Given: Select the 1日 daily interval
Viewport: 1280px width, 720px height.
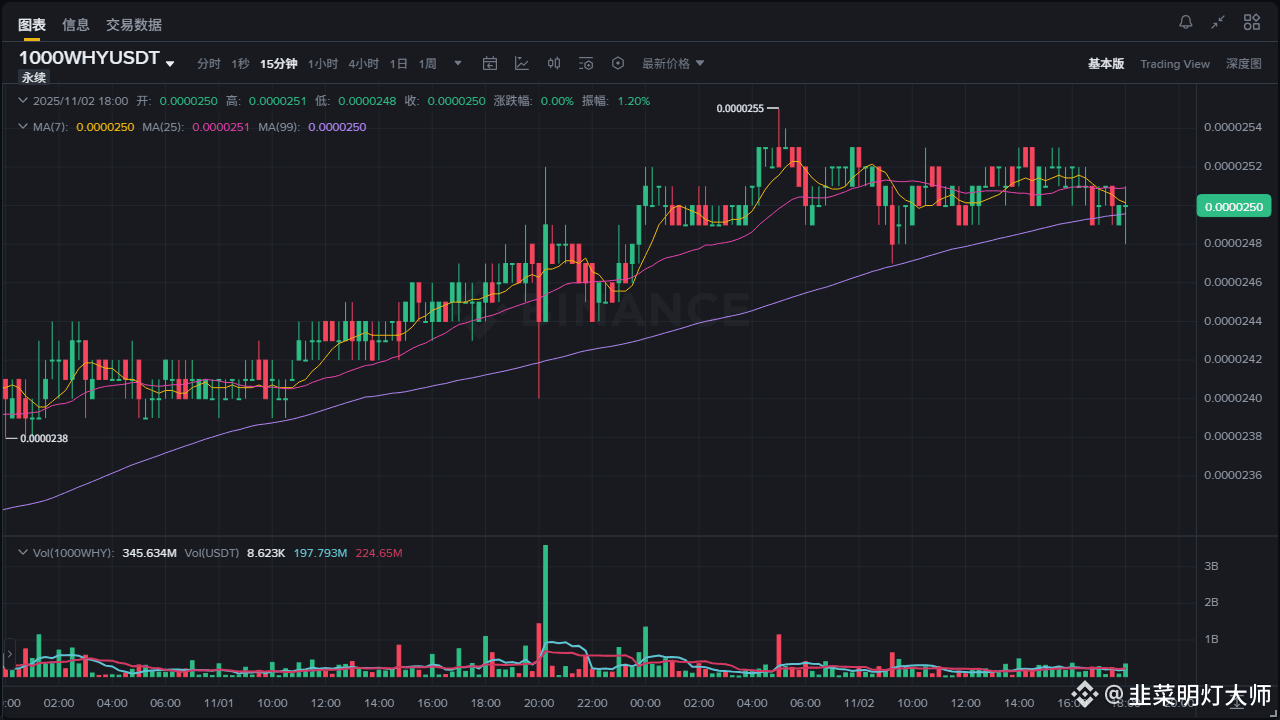Looking at the screenshot, I should (x=398, y=63).
